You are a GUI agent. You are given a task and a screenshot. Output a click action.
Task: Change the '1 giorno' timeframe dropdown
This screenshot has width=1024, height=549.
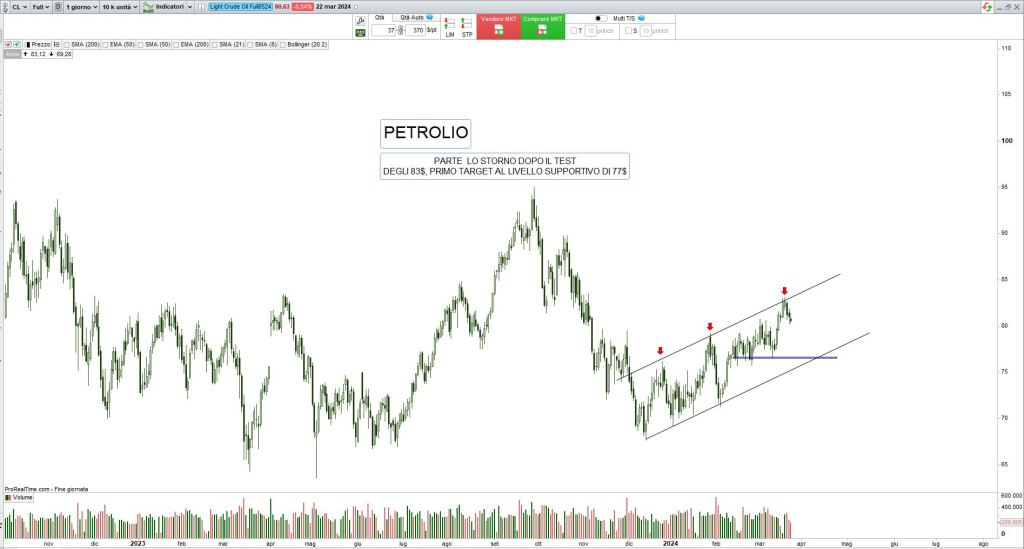(81, 7)
